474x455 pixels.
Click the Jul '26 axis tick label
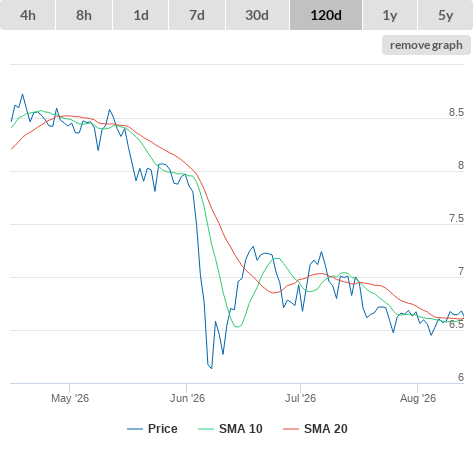click(300, 398)
